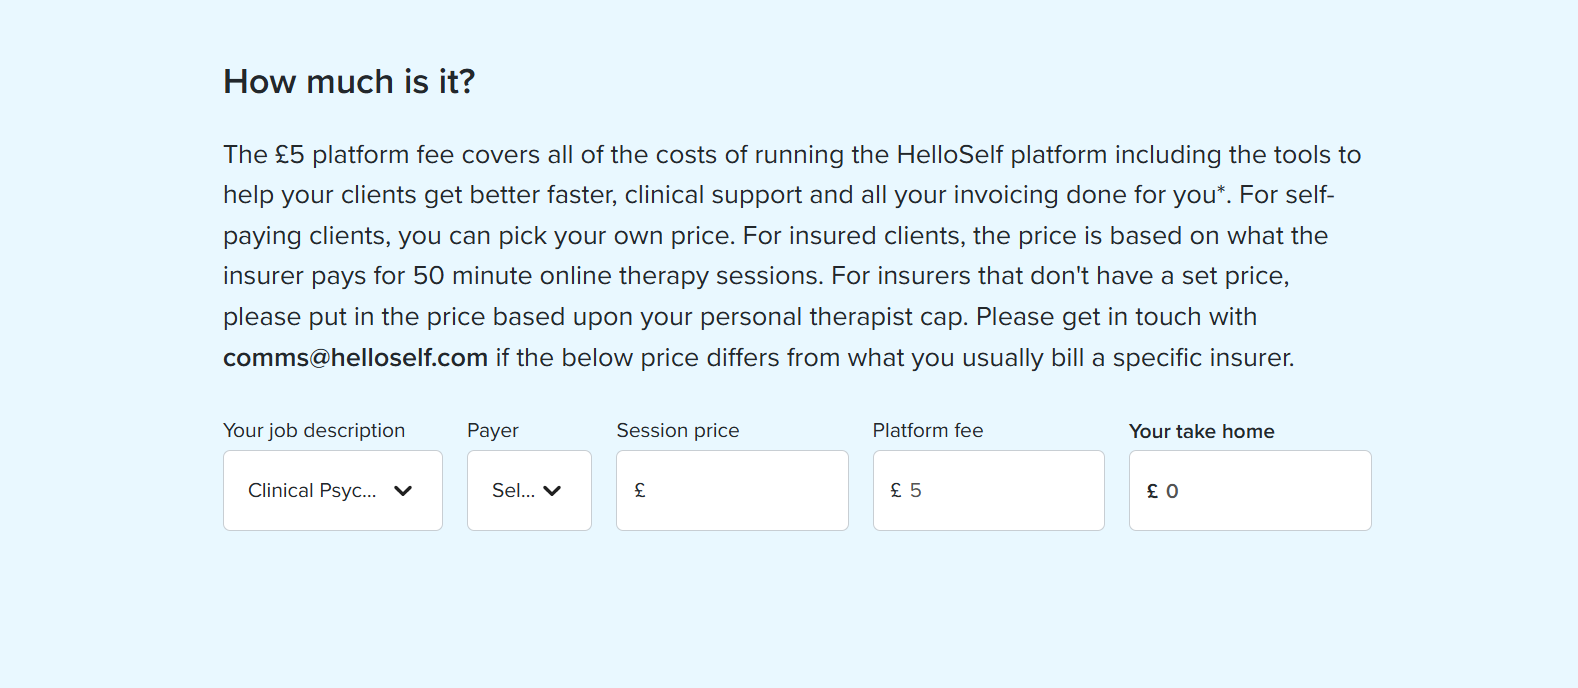The image size is (1578, 688).
Task: Click pound symbol in Session price box
Action: pyautogui.click(x=640, y=490)
